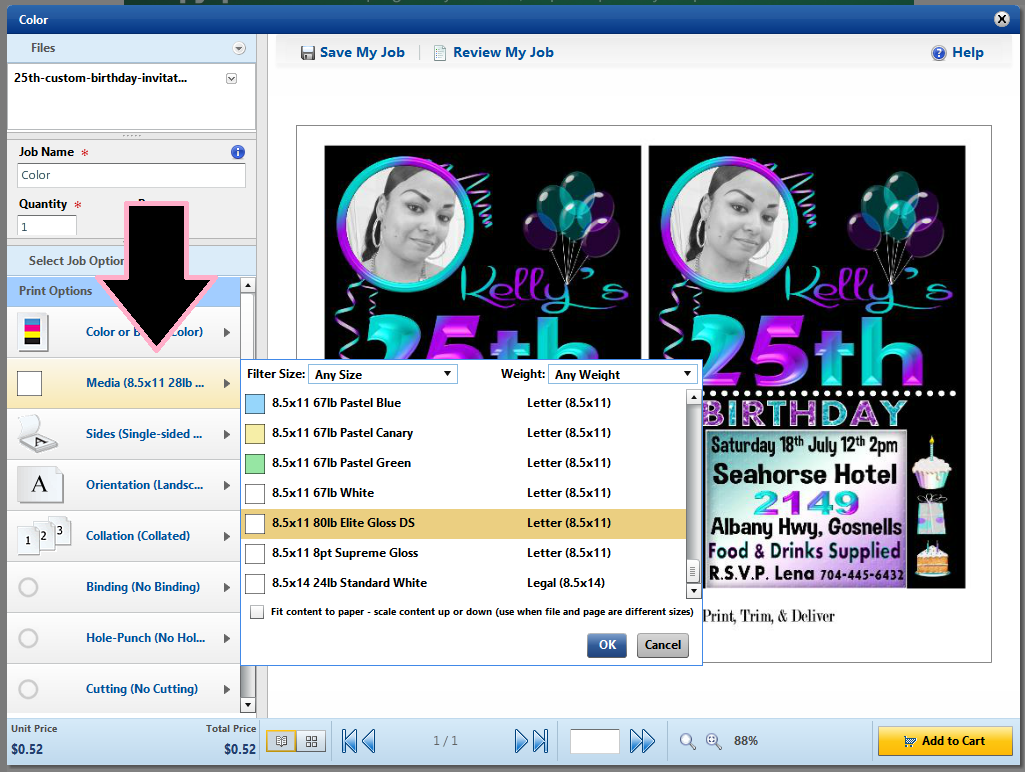The width and height of the screenshot is (1025, 772).
Task: Click the Save My Job disk icon
Action: tap(308, 53)
